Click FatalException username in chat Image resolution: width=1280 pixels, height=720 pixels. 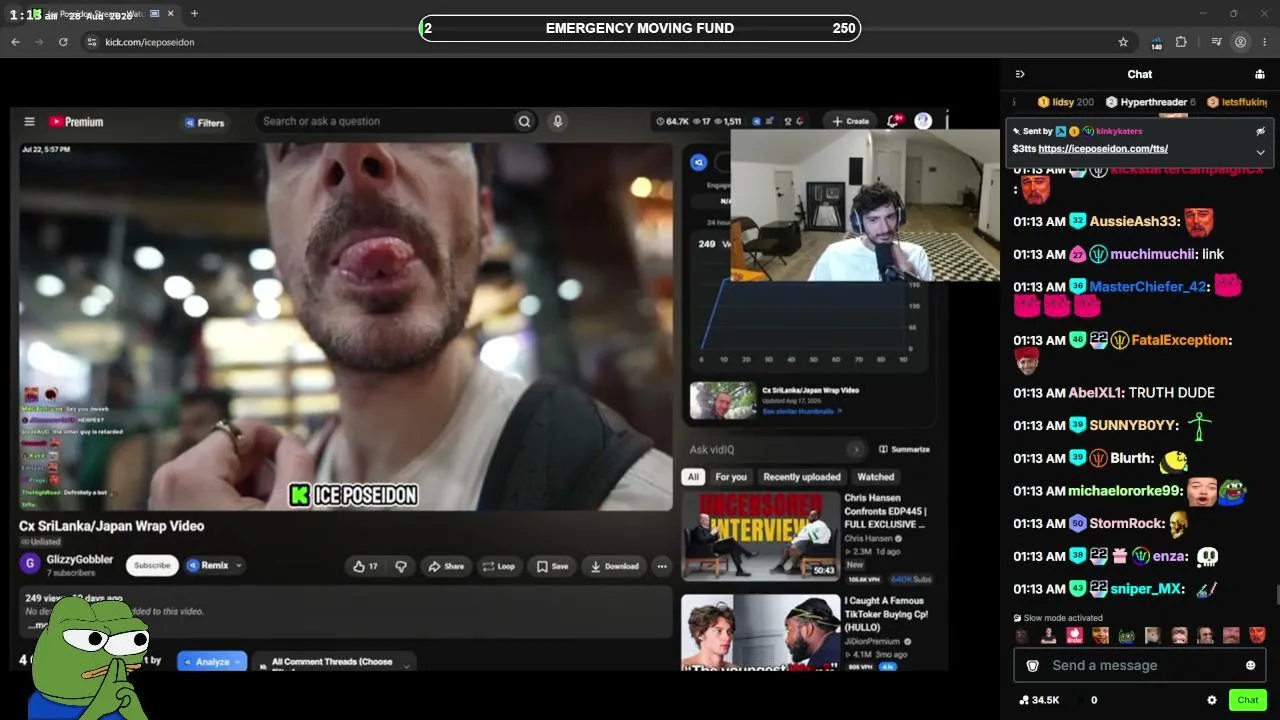pos(1180,340)
